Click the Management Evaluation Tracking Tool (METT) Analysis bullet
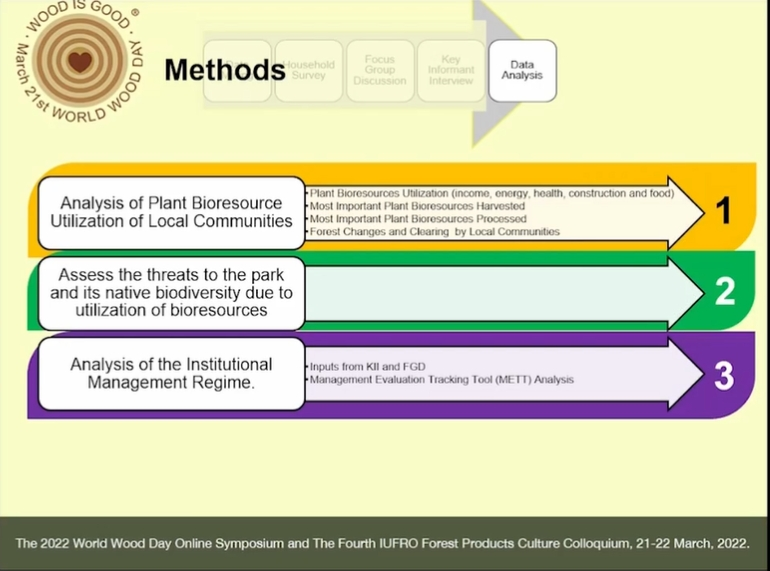Screen dimensions: 770x571 [x=441, y=380]
